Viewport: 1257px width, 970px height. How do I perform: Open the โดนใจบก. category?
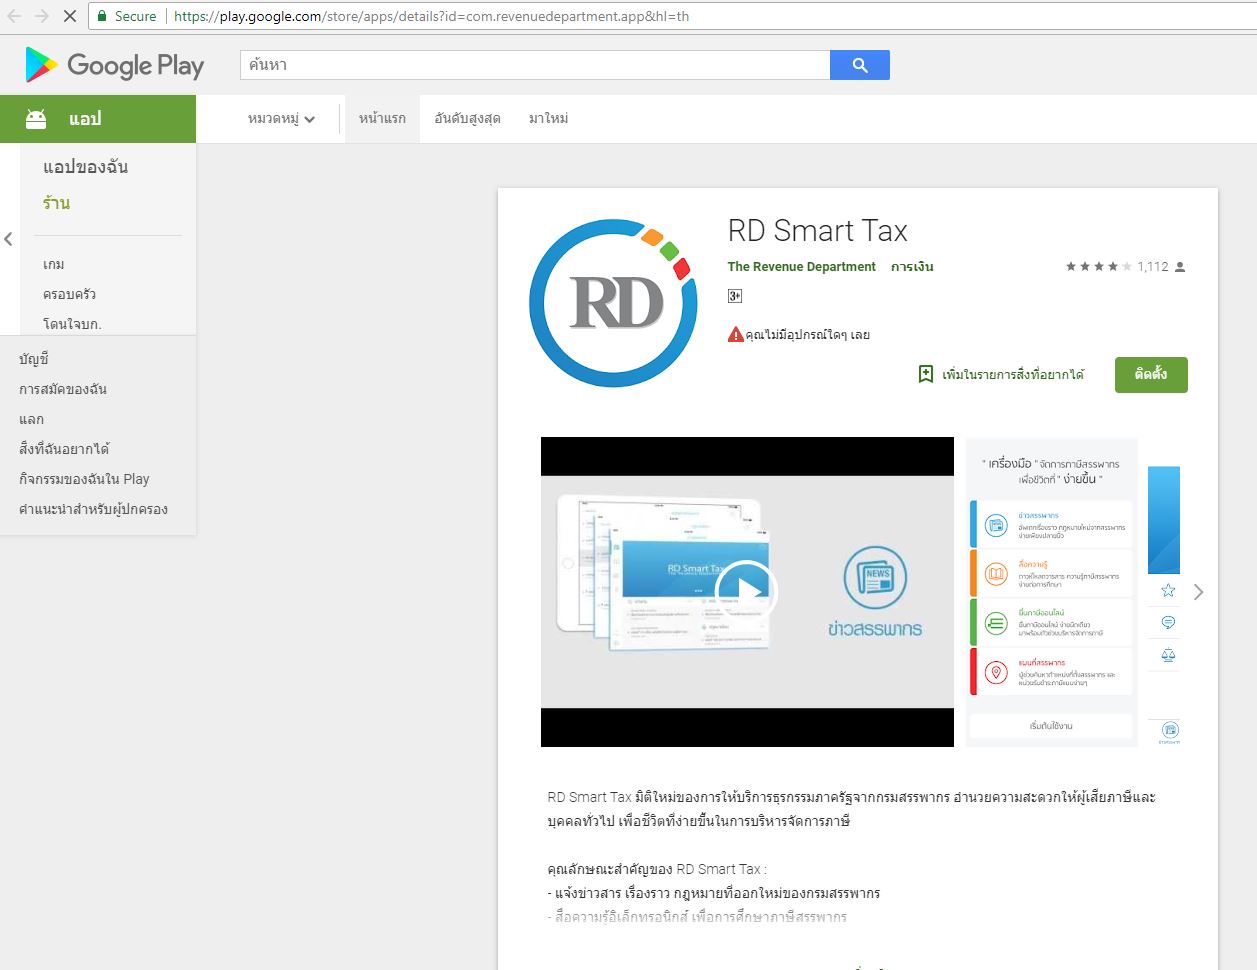(73, 324)
